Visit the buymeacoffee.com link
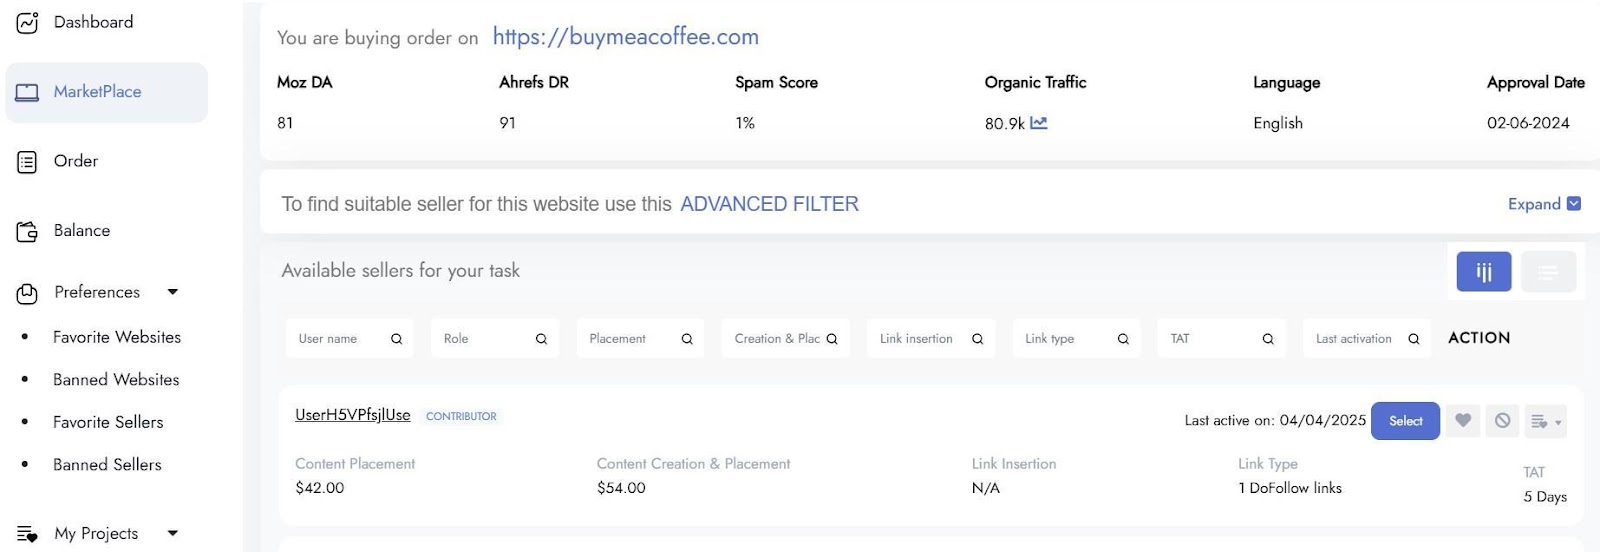 (626, 37)
